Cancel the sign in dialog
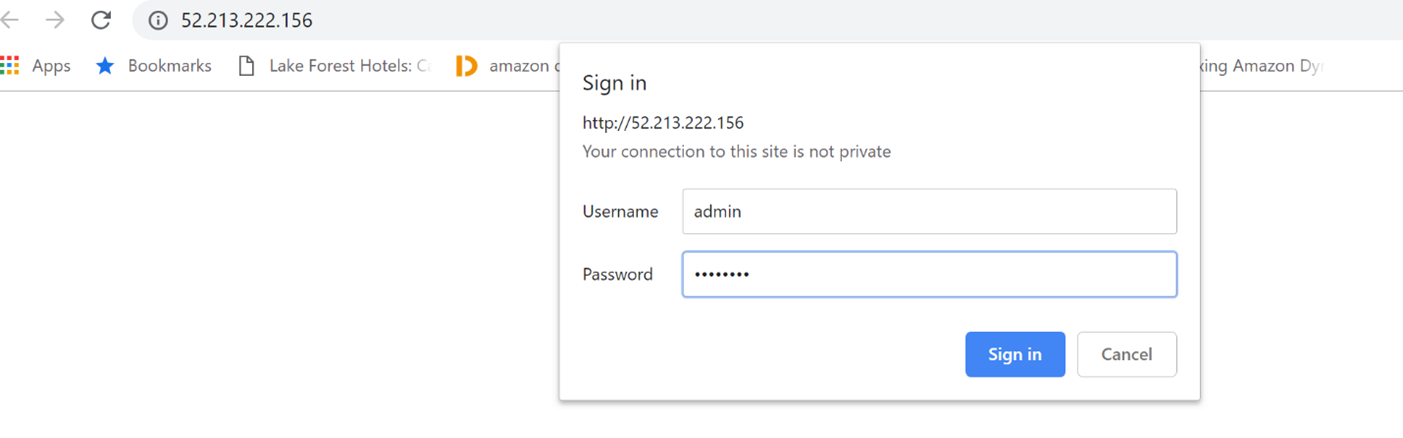The height and width of the screenshot is (438, 1403). coord(1127,354)
